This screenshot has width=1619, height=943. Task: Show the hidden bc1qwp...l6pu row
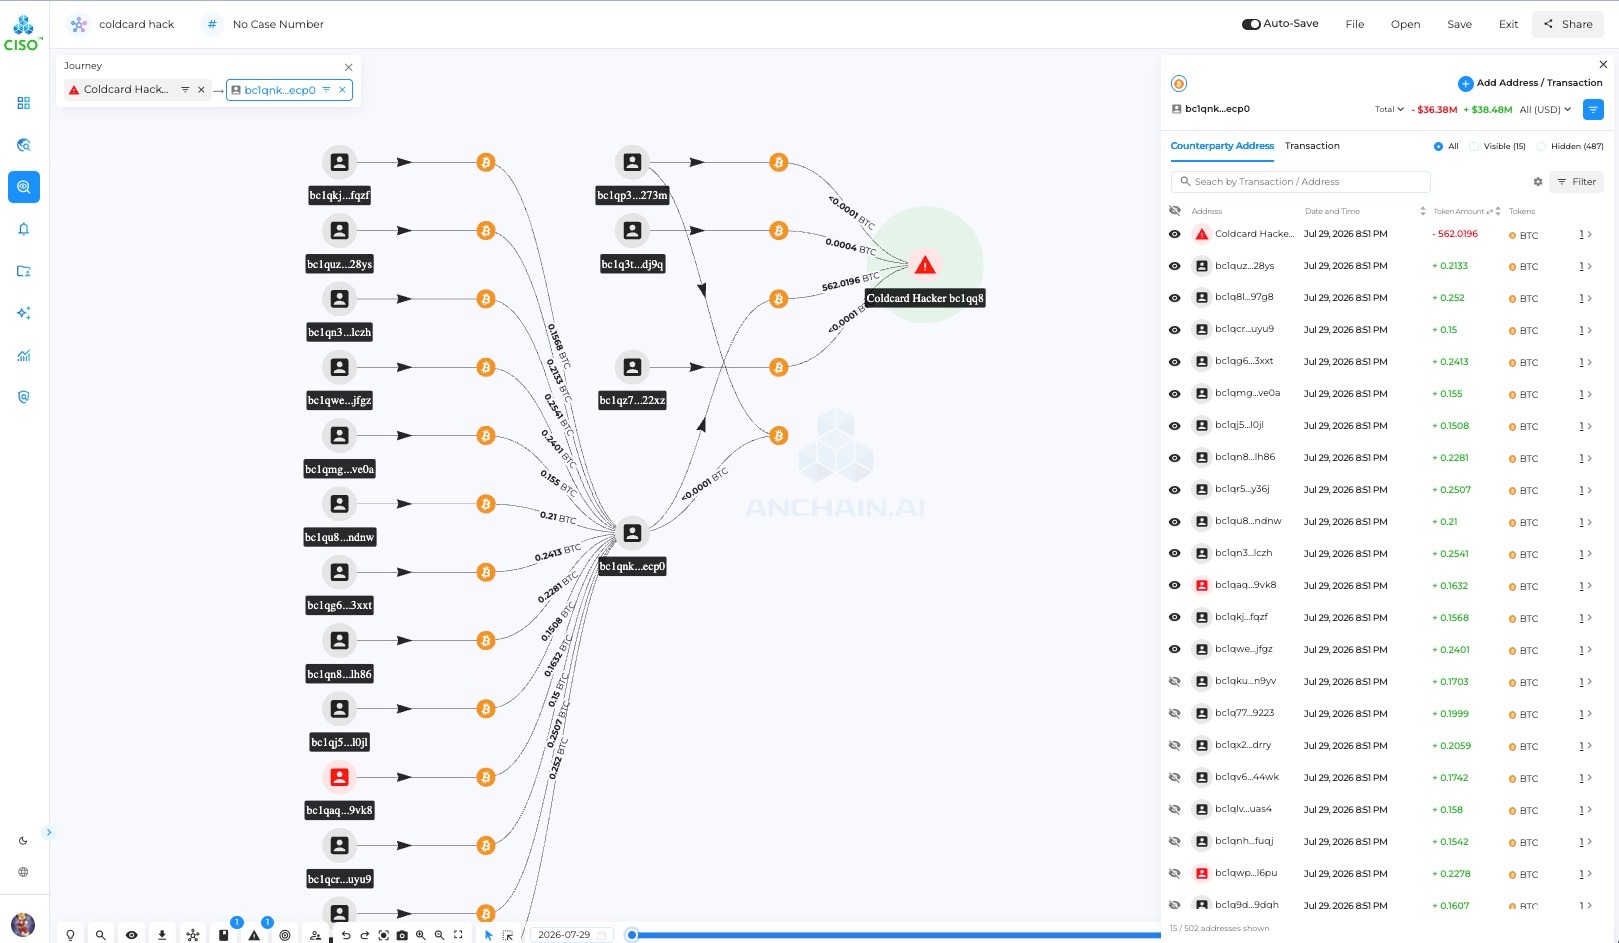tap(1175, 874)
